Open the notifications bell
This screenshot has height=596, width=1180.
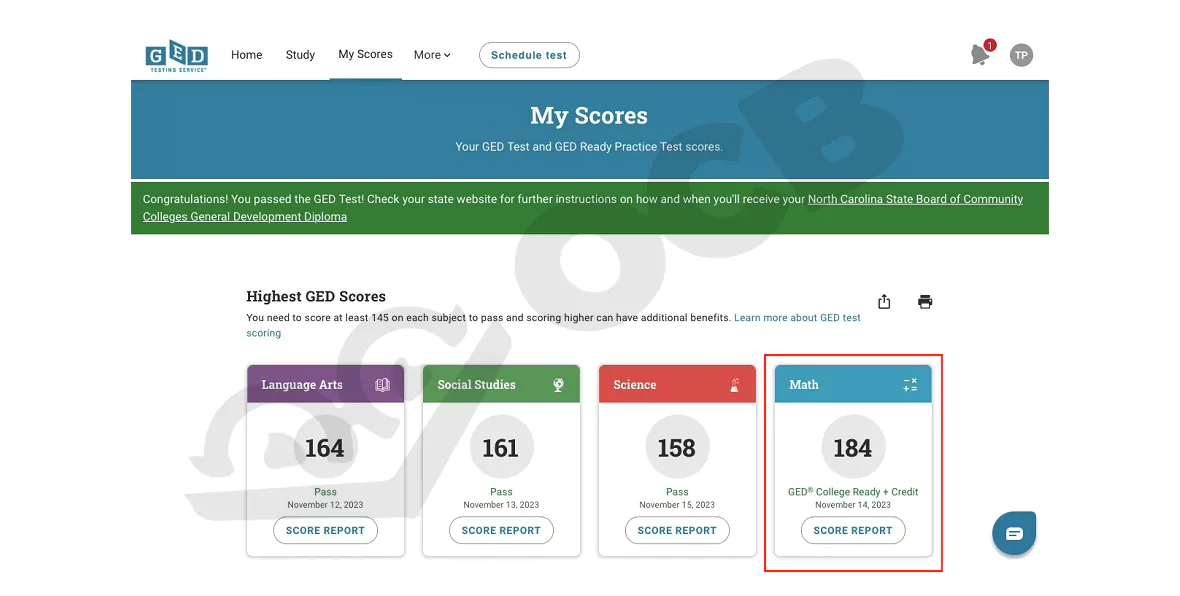[x=980, y=55]
